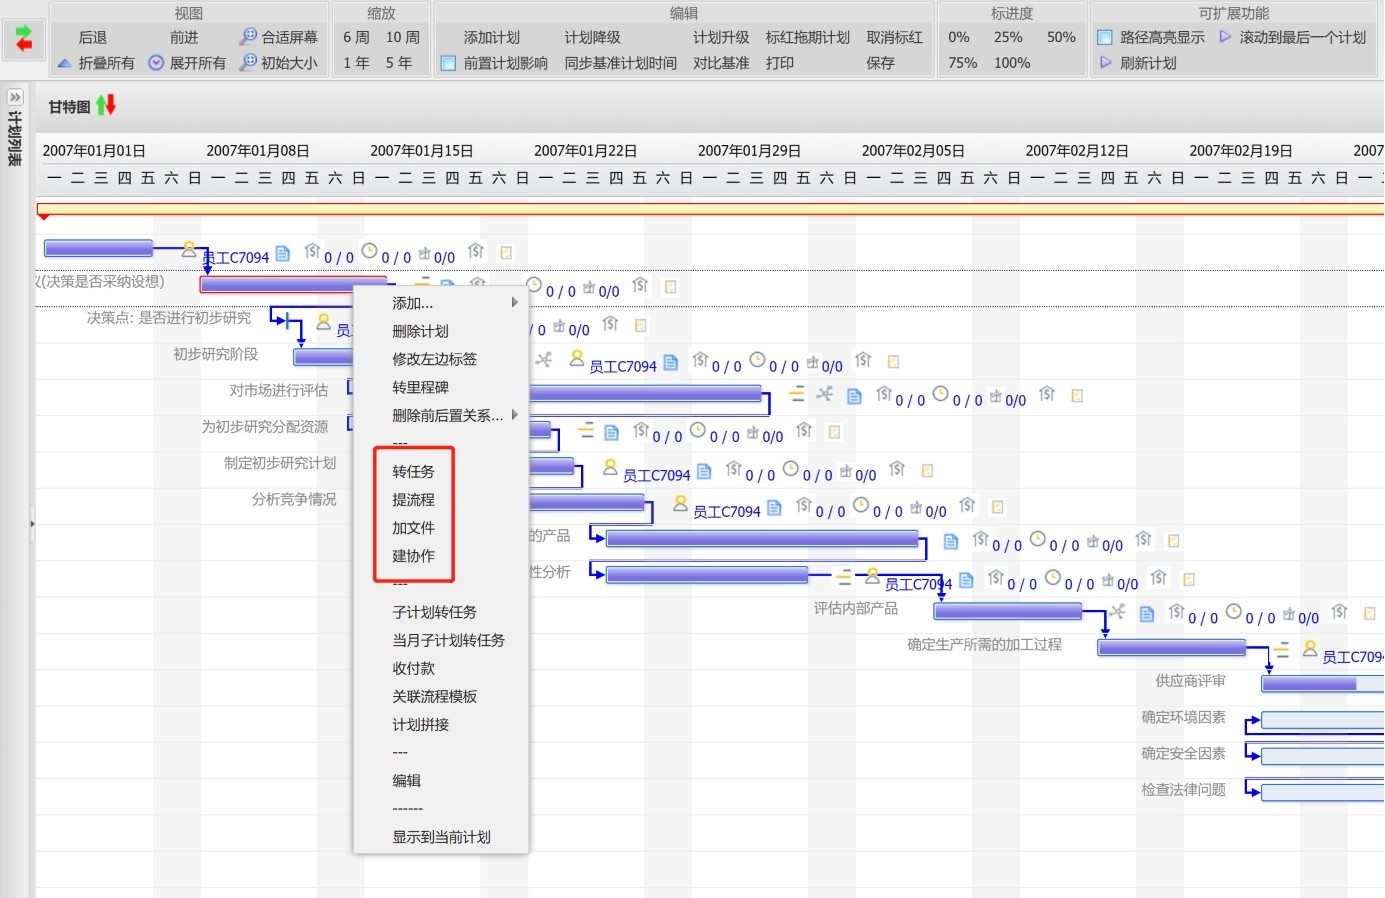Click the 供应商评审 Gantt task bar
Screen dimensions: 1385x898
[1310, 684]
